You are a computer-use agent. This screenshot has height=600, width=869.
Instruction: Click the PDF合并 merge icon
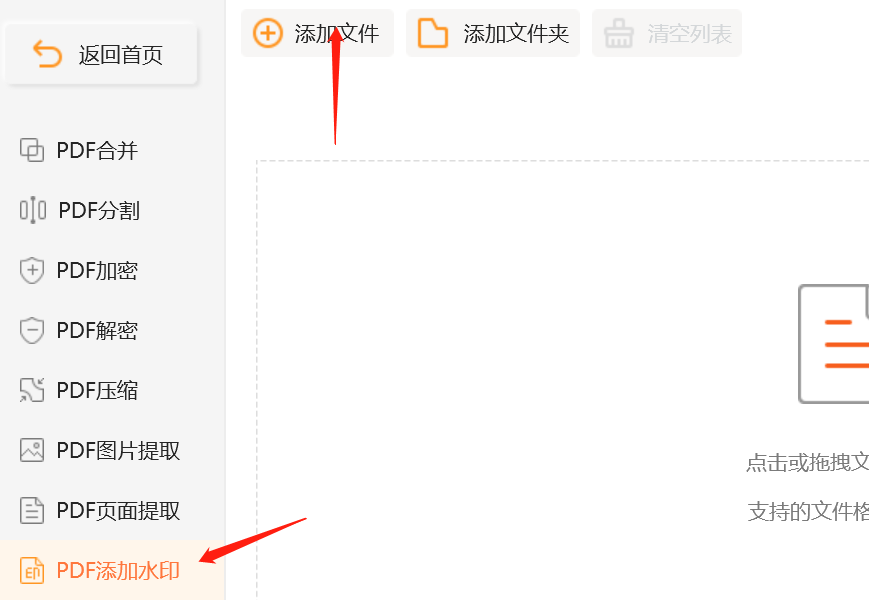tap(32, 150)
